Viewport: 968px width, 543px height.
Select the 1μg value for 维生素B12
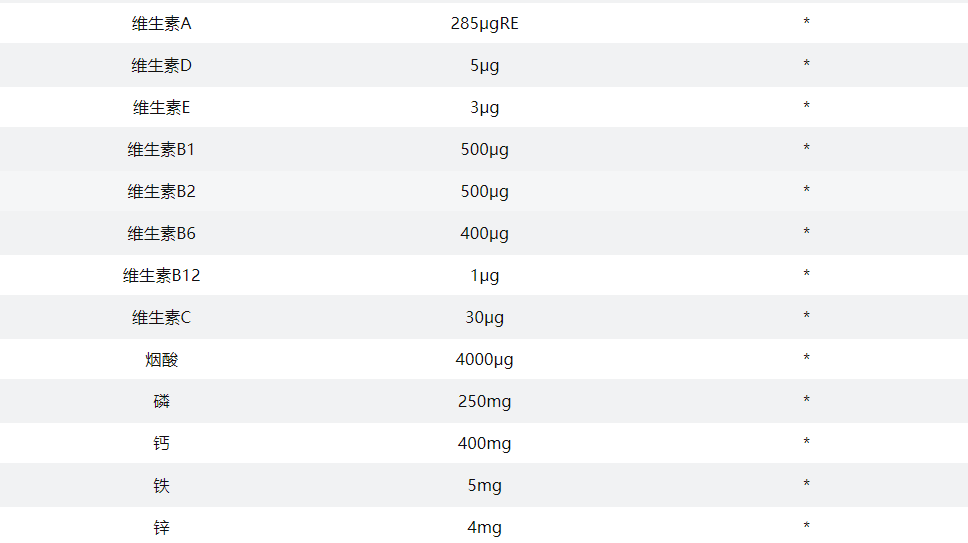click(484, 275)
